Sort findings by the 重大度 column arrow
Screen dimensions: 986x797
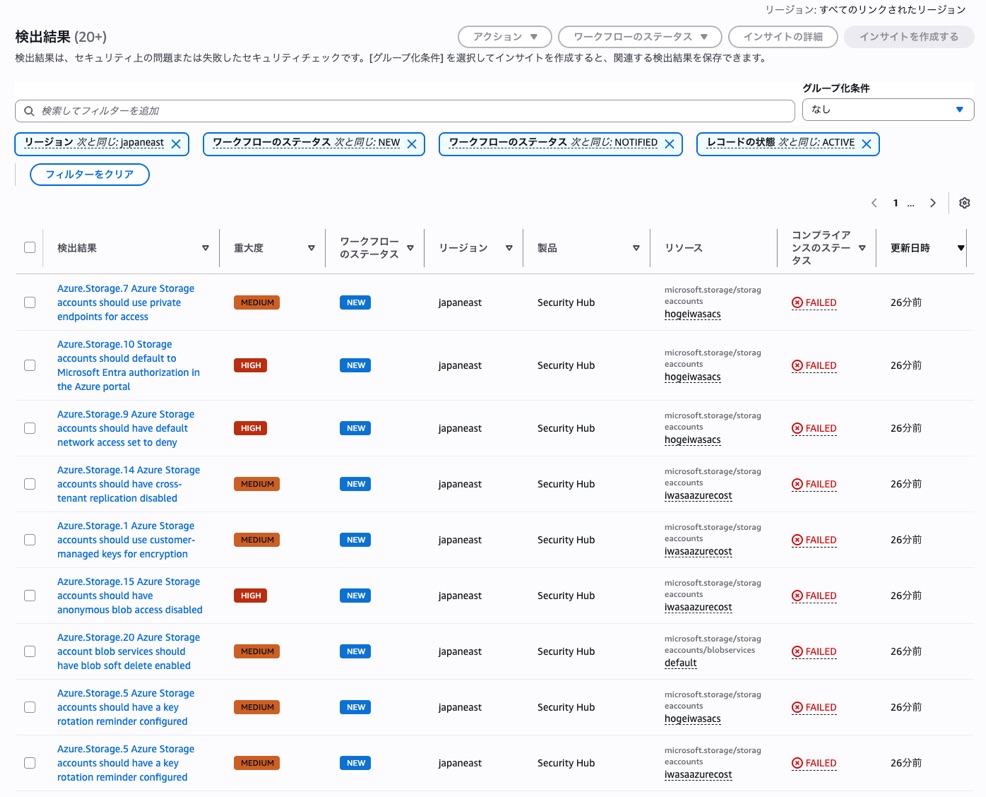(x=311, y=248)
